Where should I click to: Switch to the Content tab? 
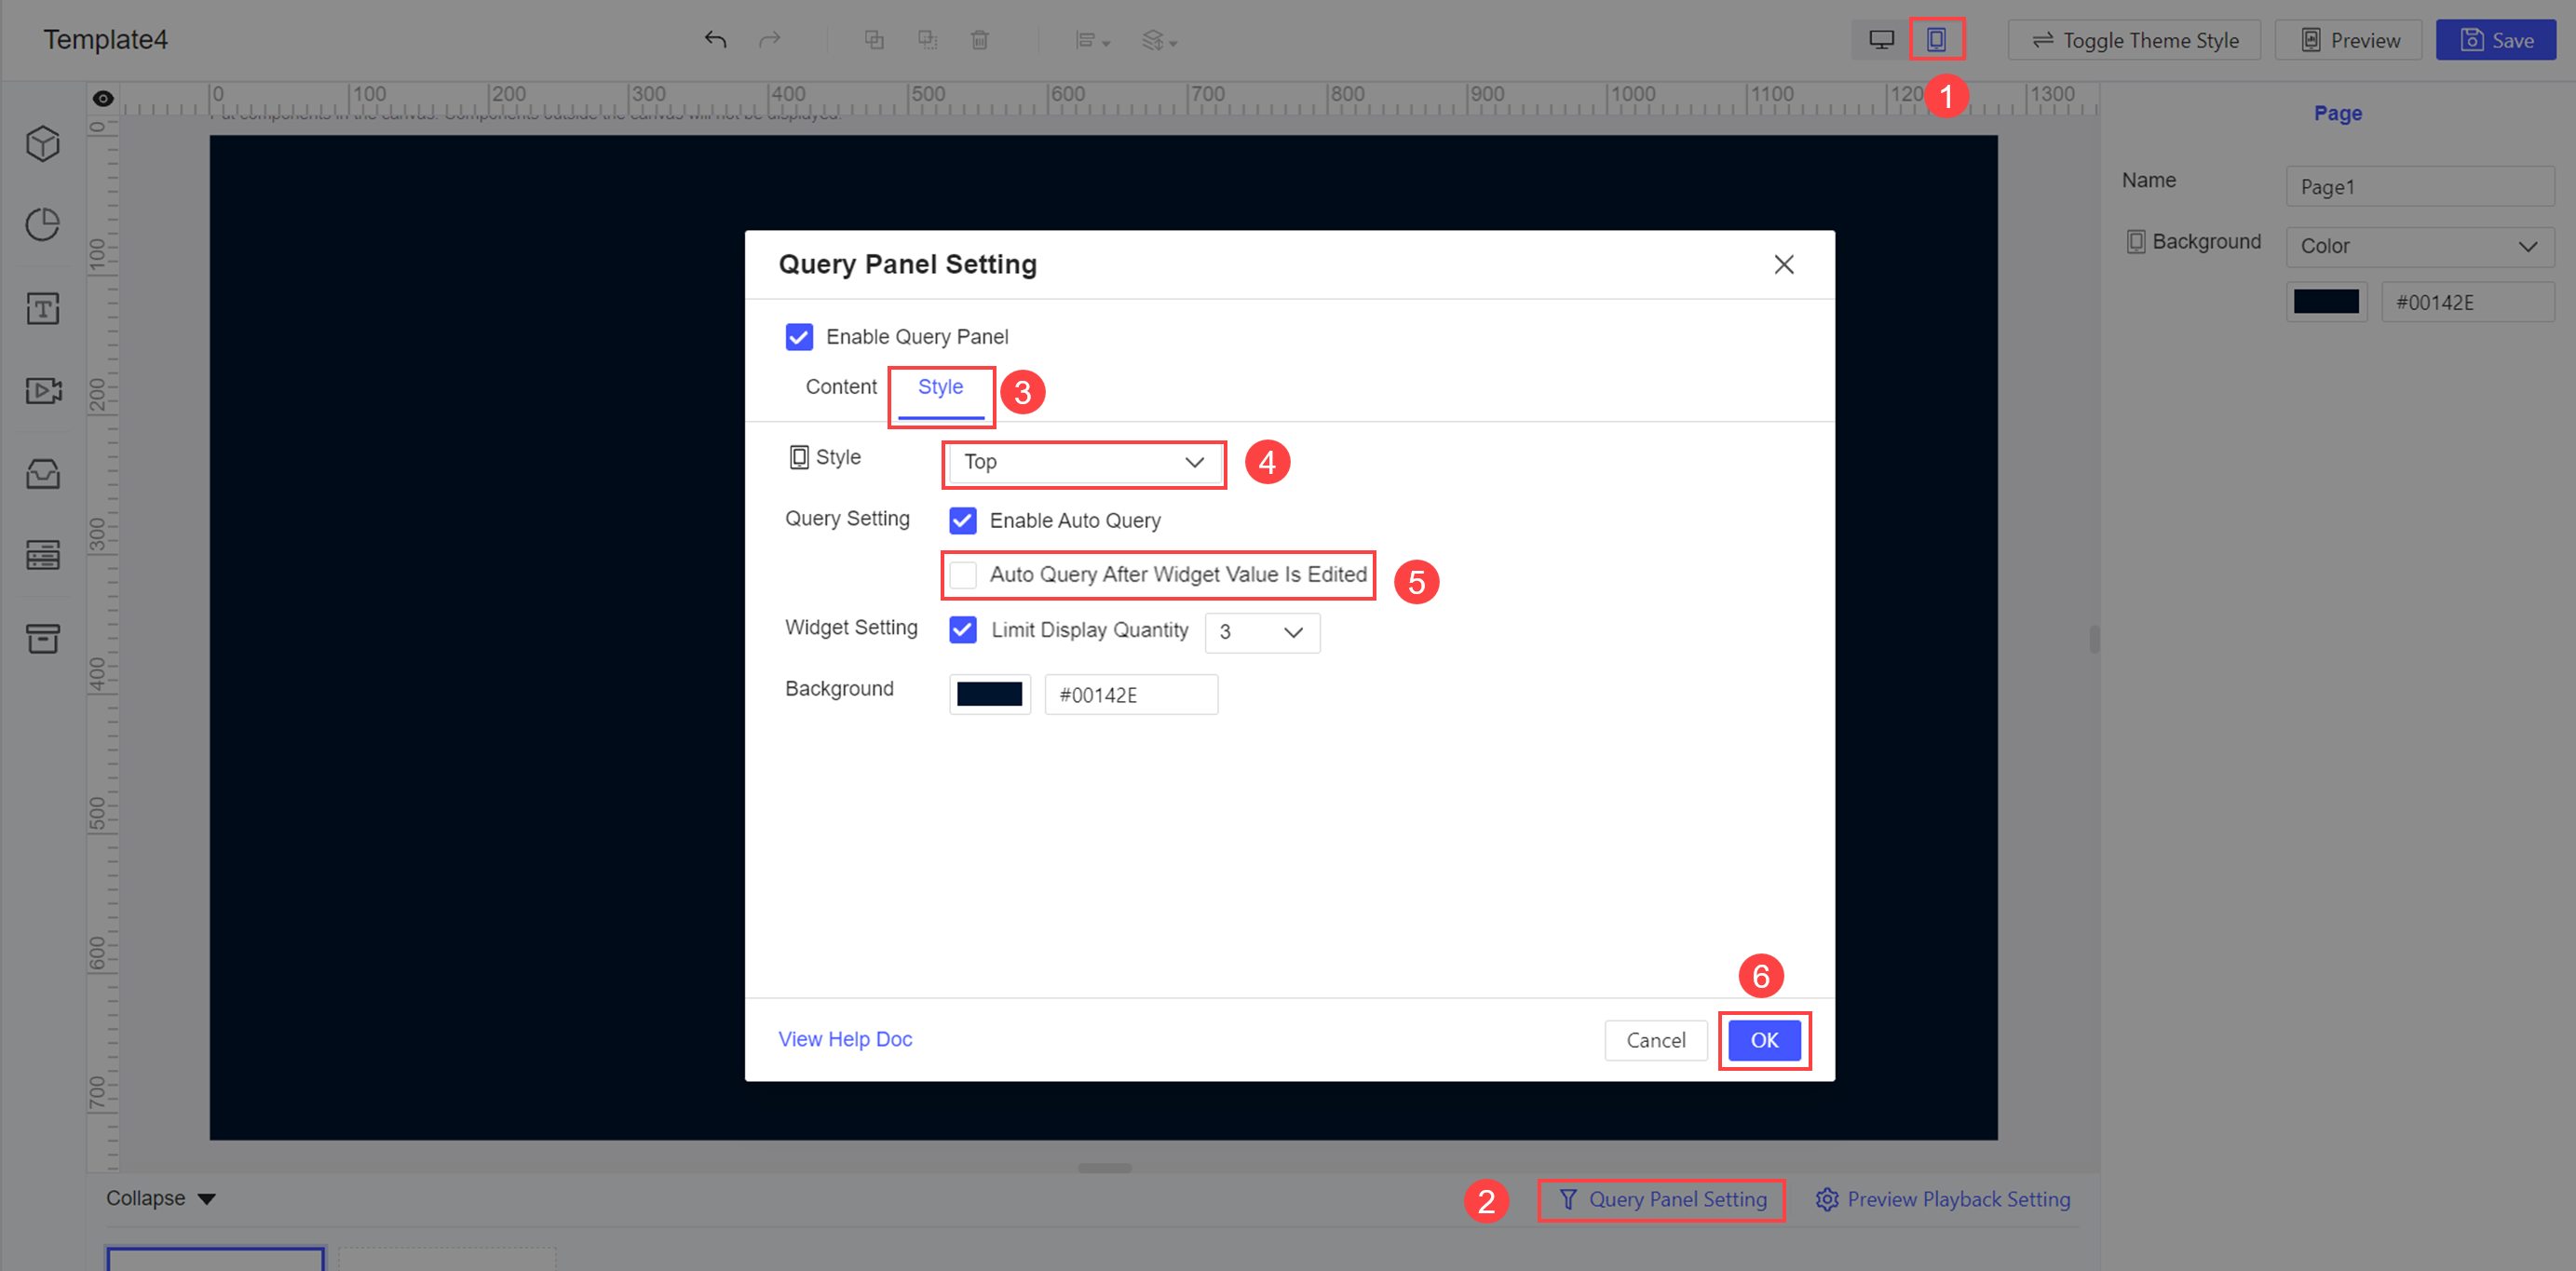pos(841,387)
